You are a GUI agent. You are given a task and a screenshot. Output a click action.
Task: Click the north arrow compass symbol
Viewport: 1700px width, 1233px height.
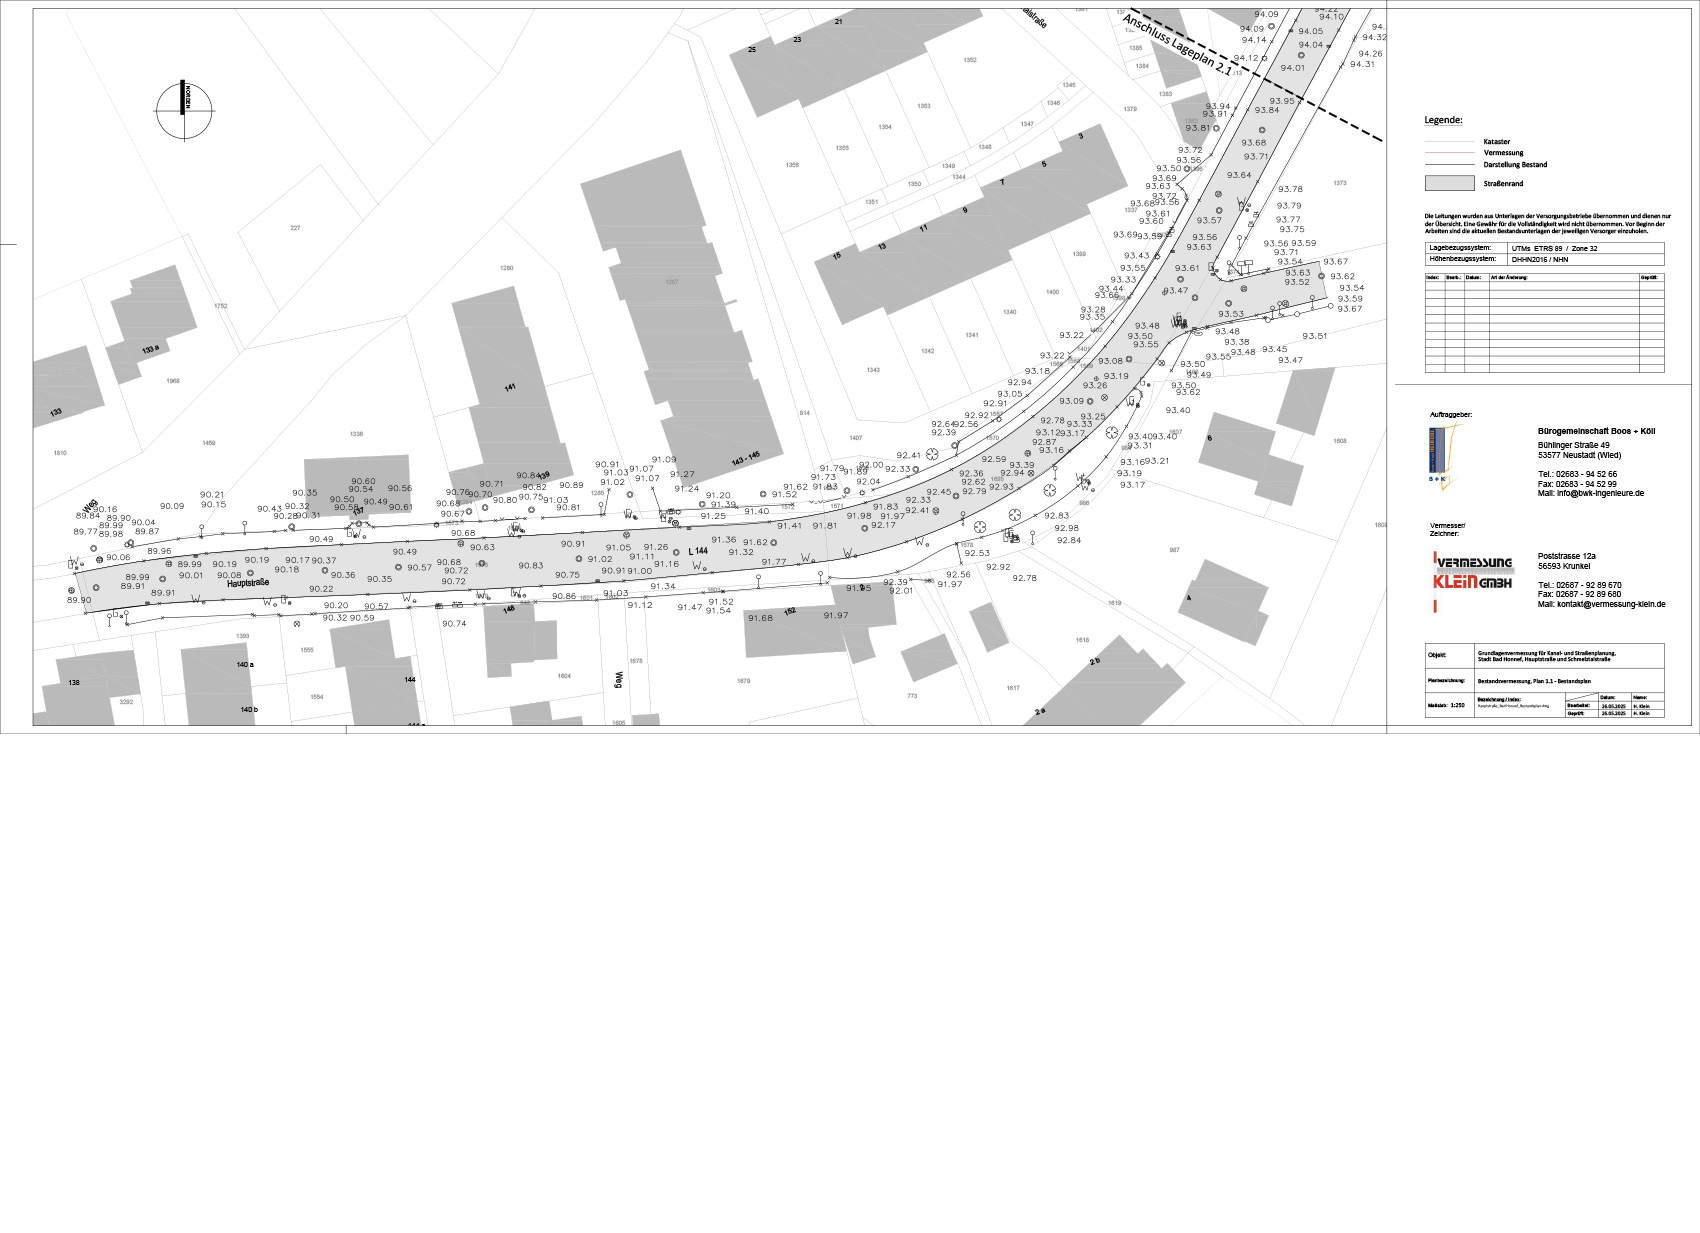(x=184, y=110)
